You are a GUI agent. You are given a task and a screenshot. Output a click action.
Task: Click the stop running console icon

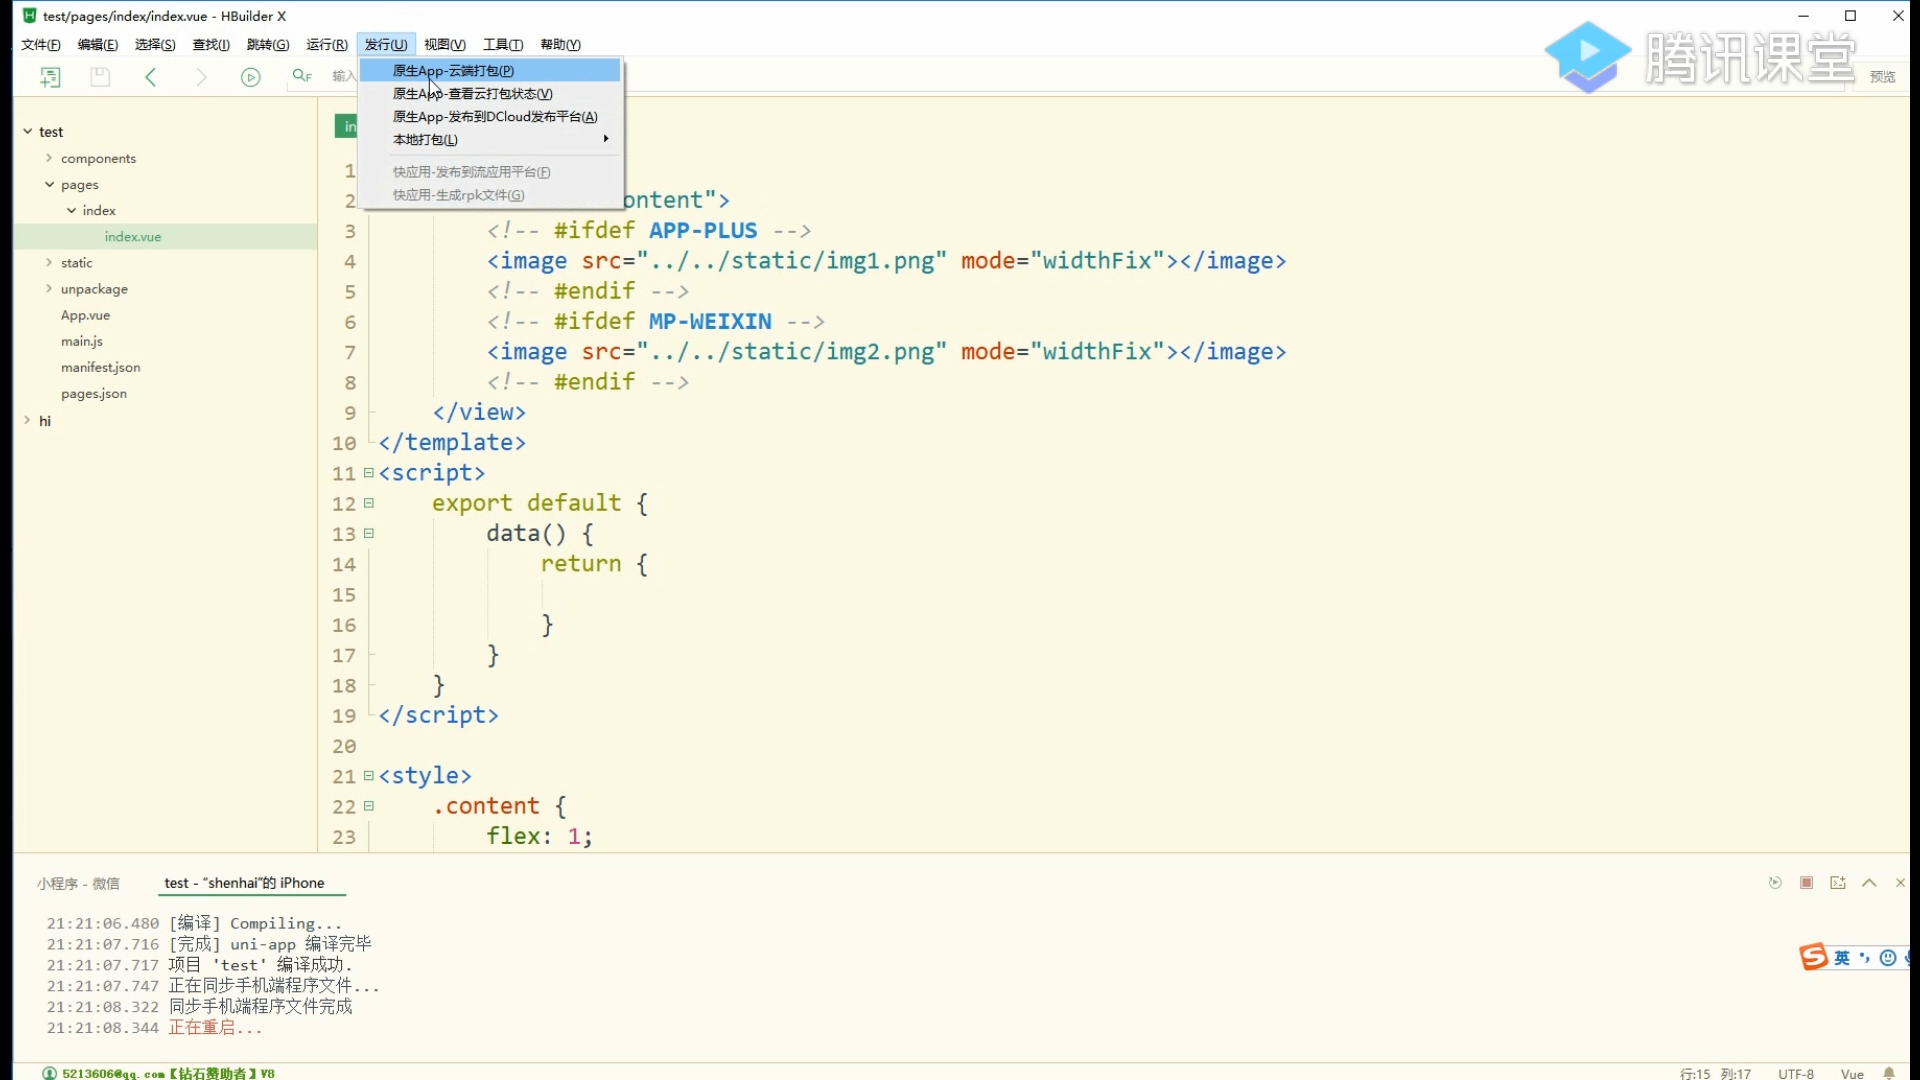click(1806, 883)
